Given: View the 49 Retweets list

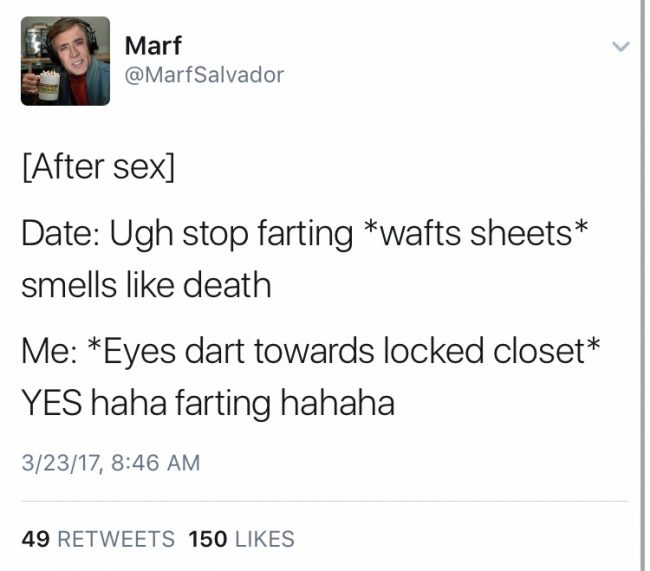Looking at the screenshot, I should (98, 539).
